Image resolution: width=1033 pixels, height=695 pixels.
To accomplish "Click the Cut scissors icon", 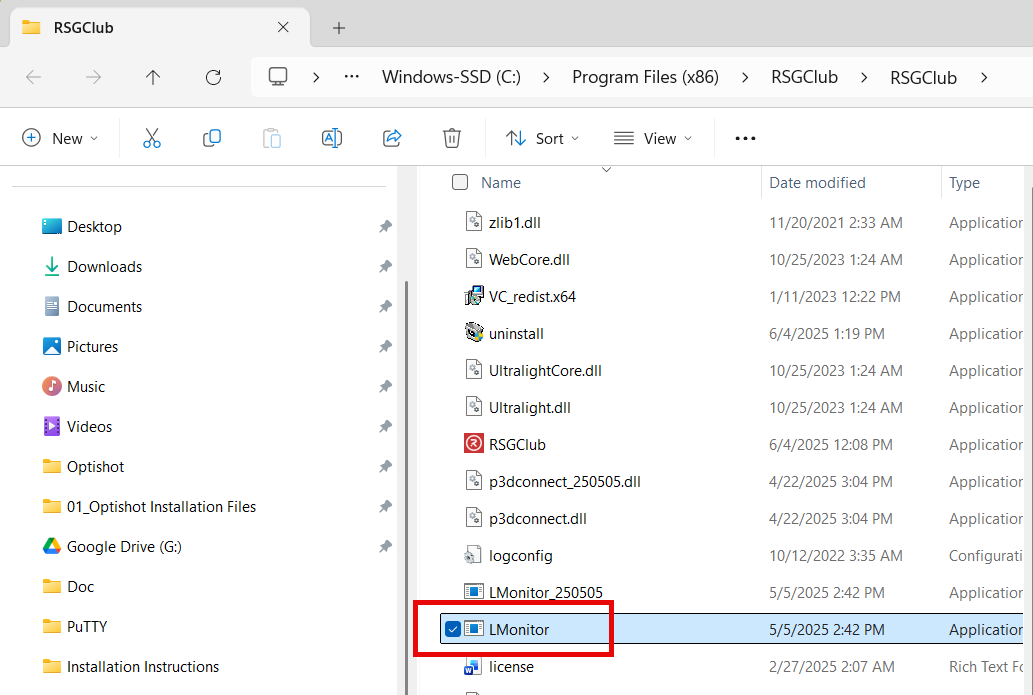I will pyautogui.click(x=152, y=138).
